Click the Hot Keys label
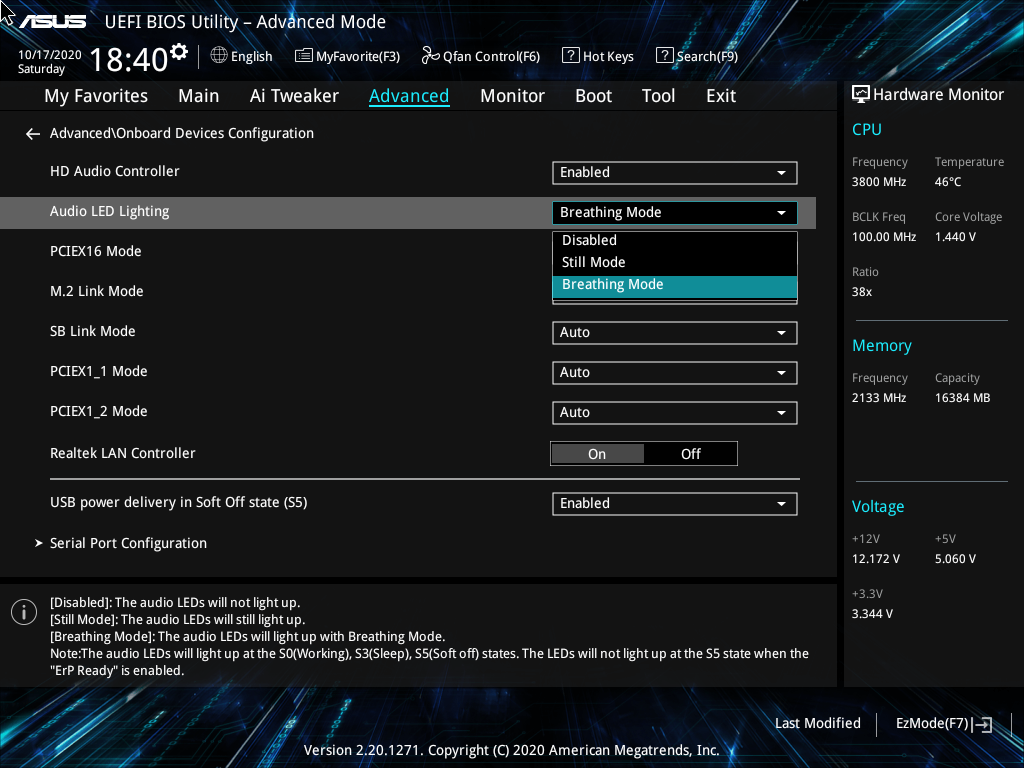This screenshot has height=768, width=1024. click(x=608, y=57)
